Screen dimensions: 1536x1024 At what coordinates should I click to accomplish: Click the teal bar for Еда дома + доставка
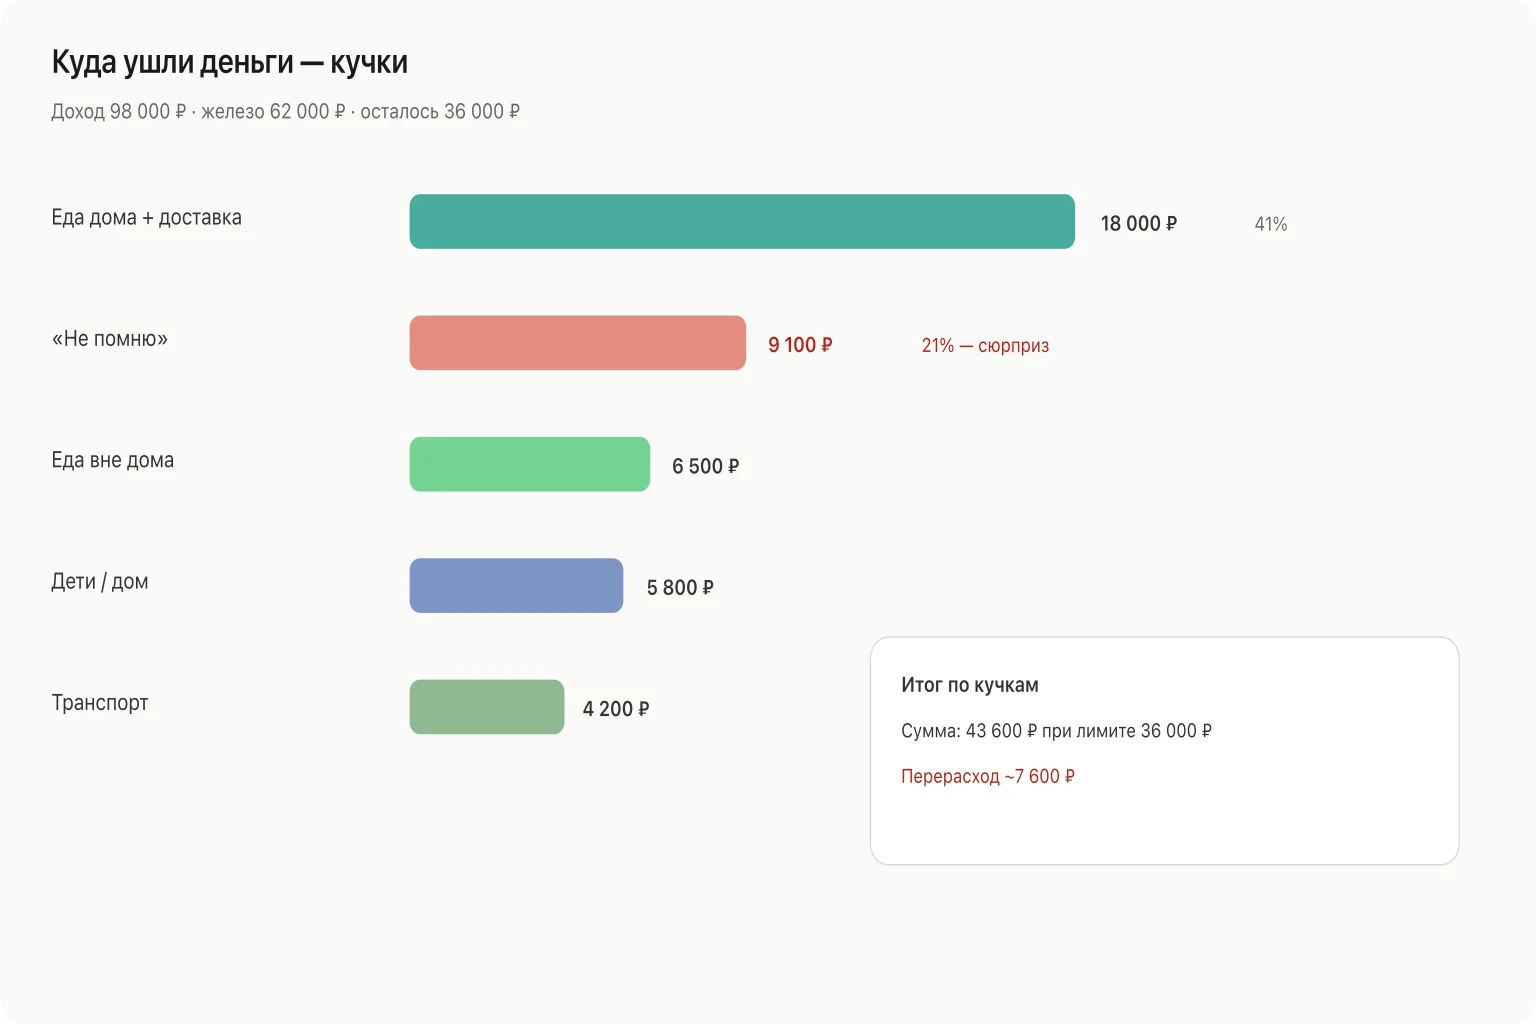(742, 221)
